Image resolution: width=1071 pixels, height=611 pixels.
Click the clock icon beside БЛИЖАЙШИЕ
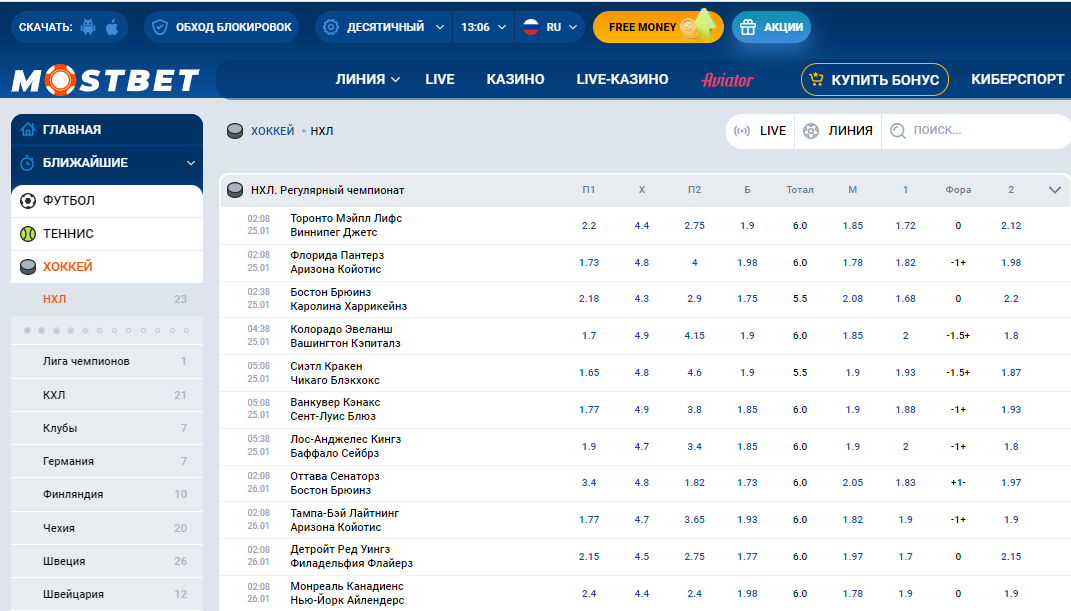pos(27,162)
